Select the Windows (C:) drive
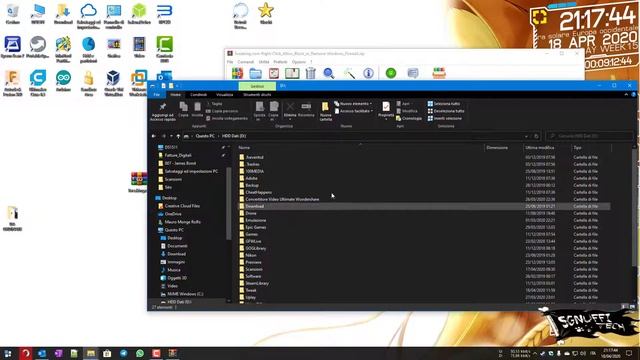 pyautogui.click(x=184, y=294)
